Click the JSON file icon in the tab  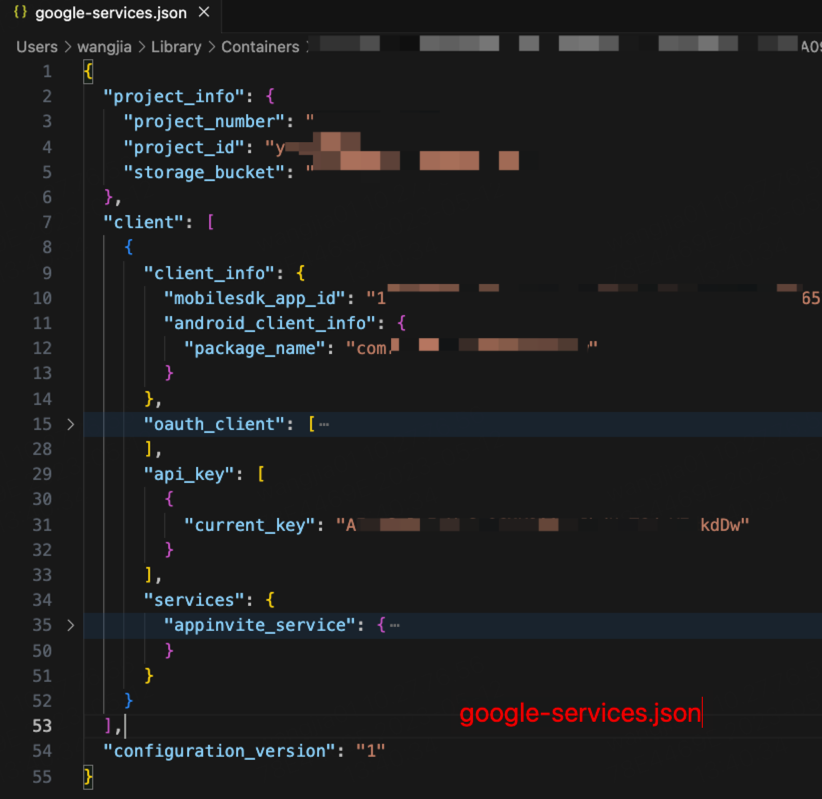[20, 14]
